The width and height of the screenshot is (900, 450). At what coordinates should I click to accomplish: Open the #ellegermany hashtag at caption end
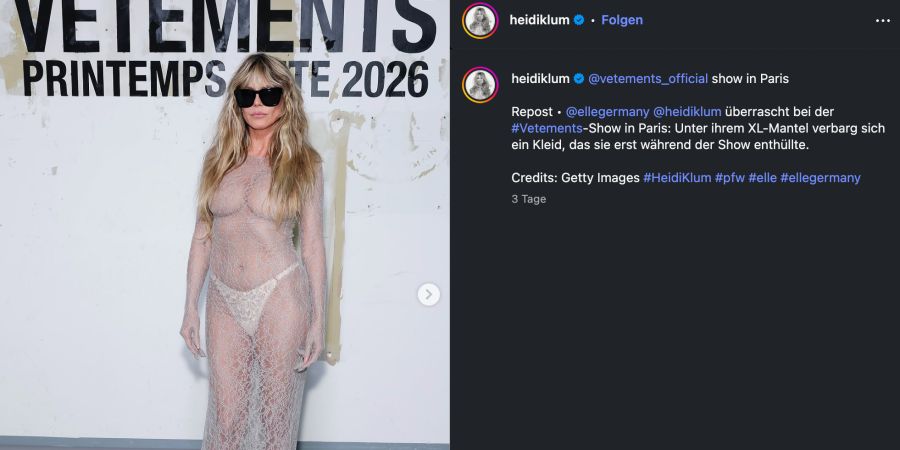820,178
